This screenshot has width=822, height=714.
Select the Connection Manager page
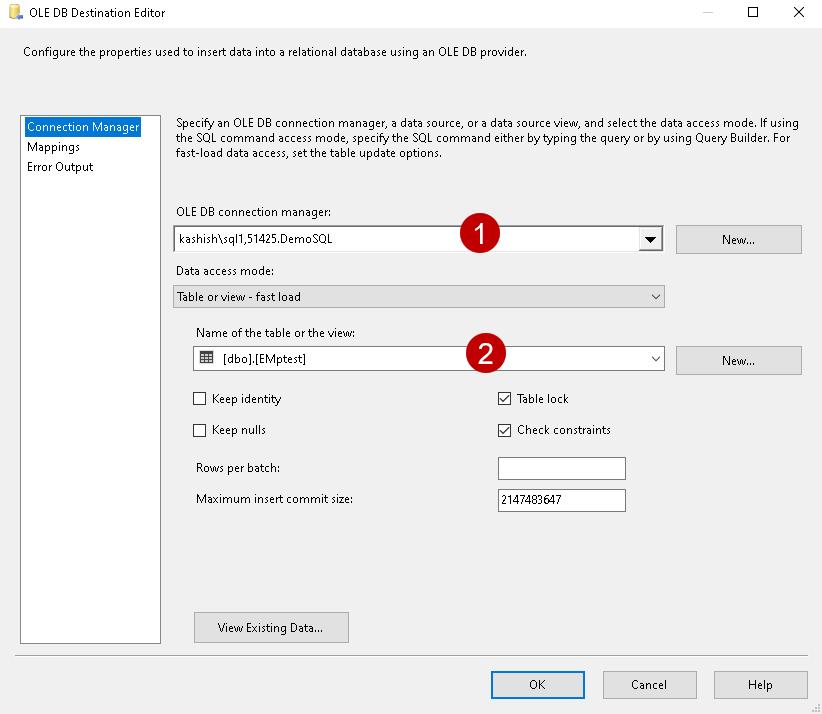[x=83, y=127]
